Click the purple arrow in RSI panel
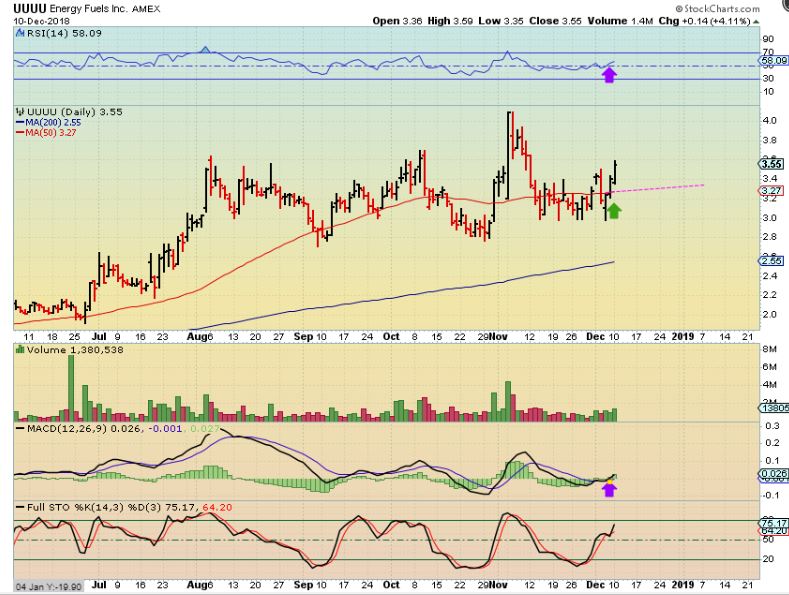789x595 pixels. [608, 75]
